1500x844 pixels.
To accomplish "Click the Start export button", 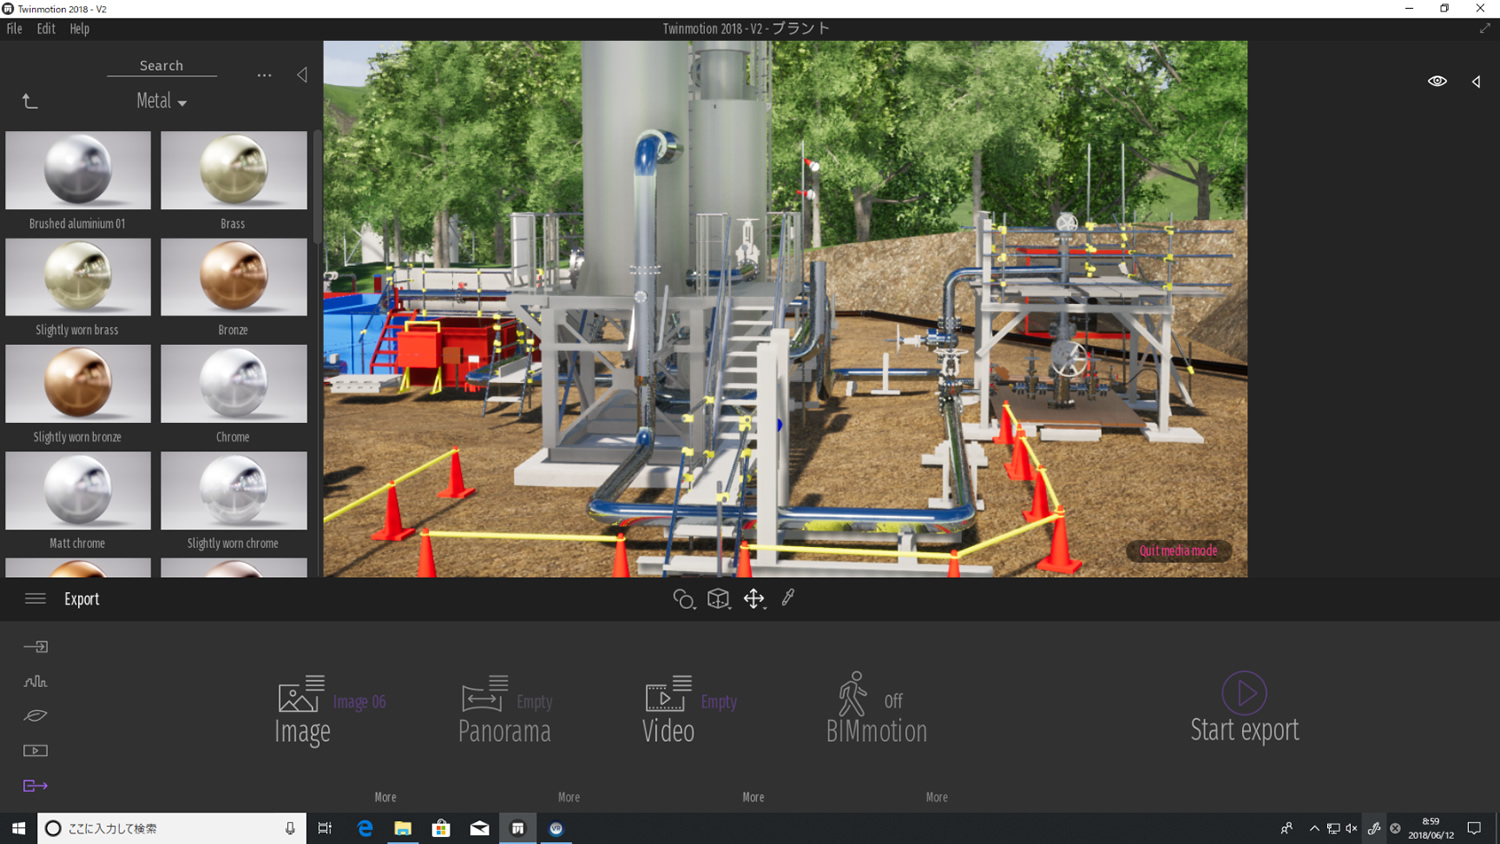I will coord(1244,708).
